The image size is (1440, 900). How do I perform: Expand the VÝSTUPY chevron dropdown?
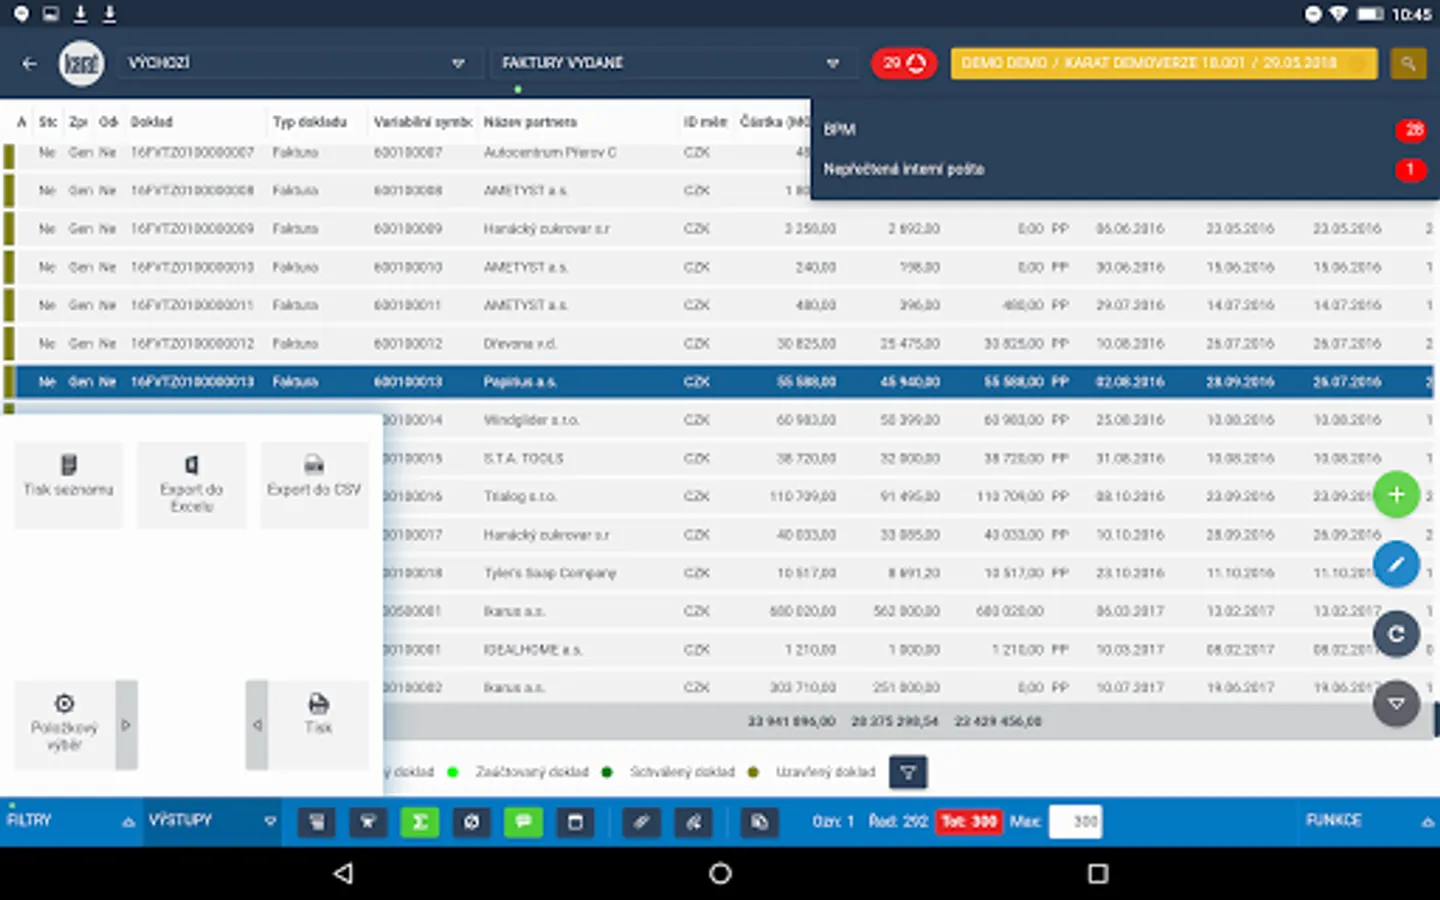pos(269,820)
